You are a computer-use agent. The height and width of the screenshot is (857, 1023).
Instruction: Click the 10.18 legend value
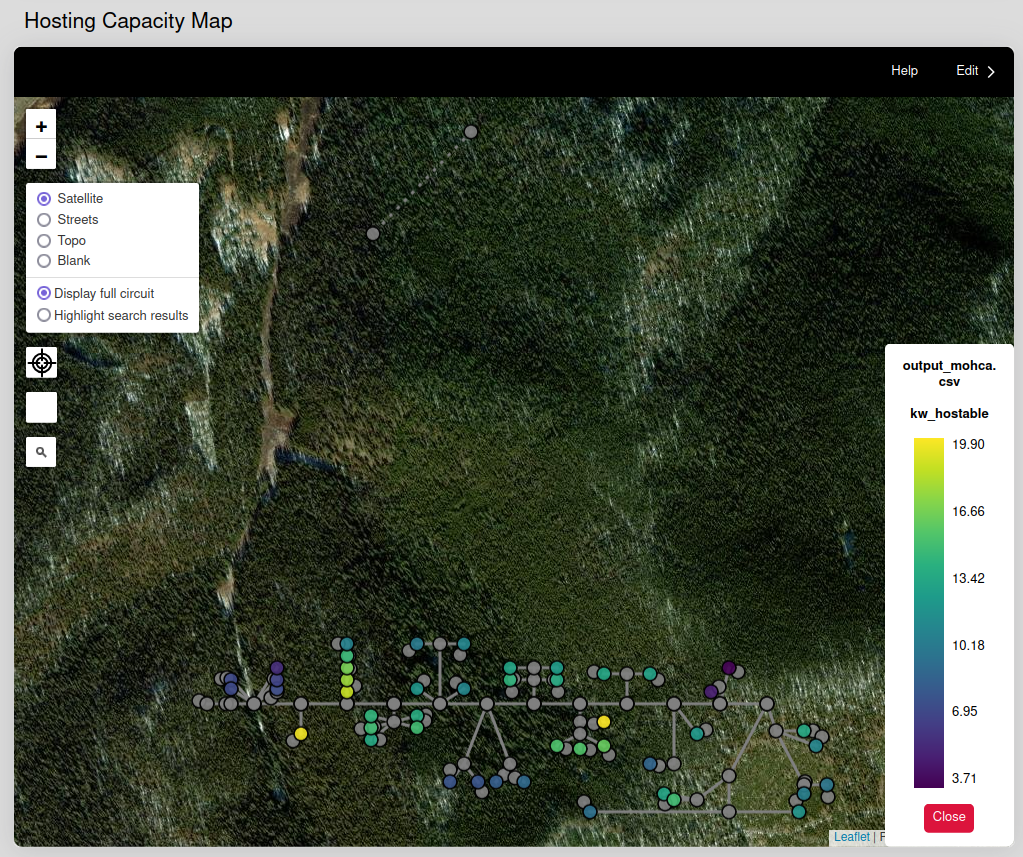(968, 646)
